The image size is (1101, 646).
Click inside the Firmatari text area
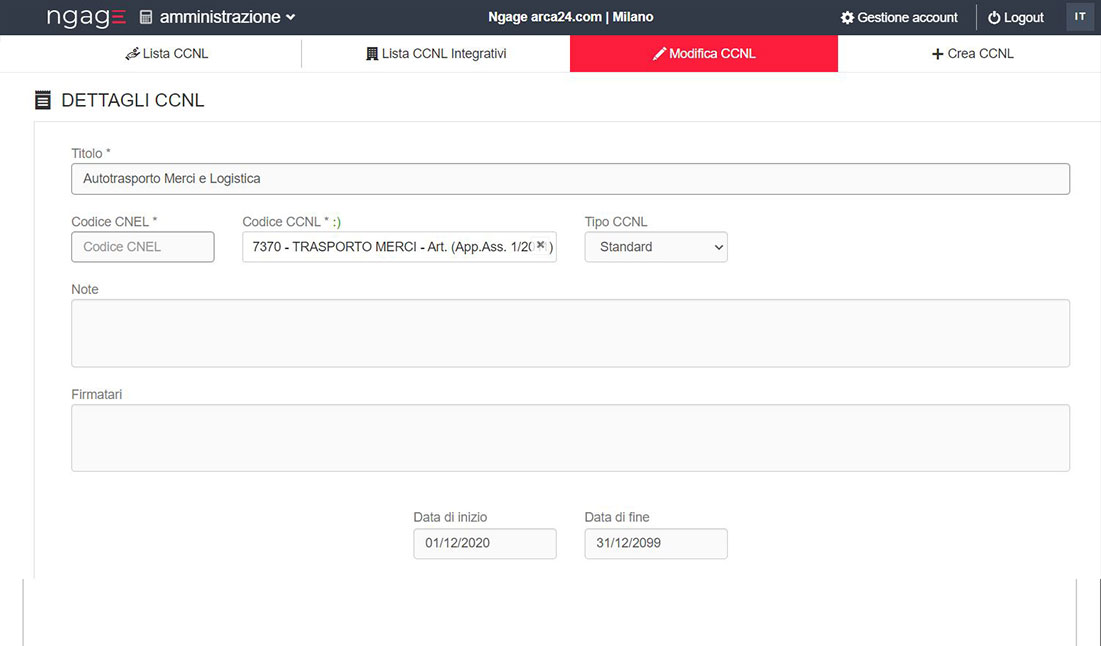570,438
